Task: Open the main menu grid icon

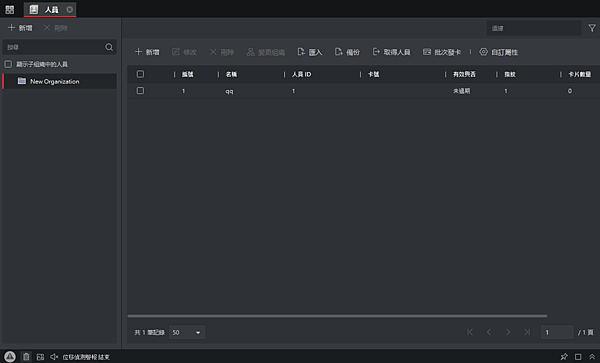Action: [x=10, y=10]
